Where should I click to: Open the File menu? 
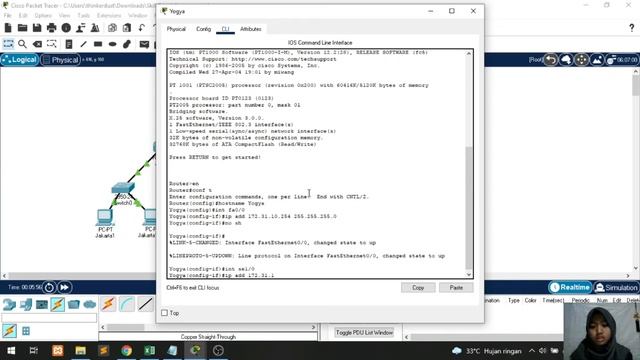(x=8, y=16)
